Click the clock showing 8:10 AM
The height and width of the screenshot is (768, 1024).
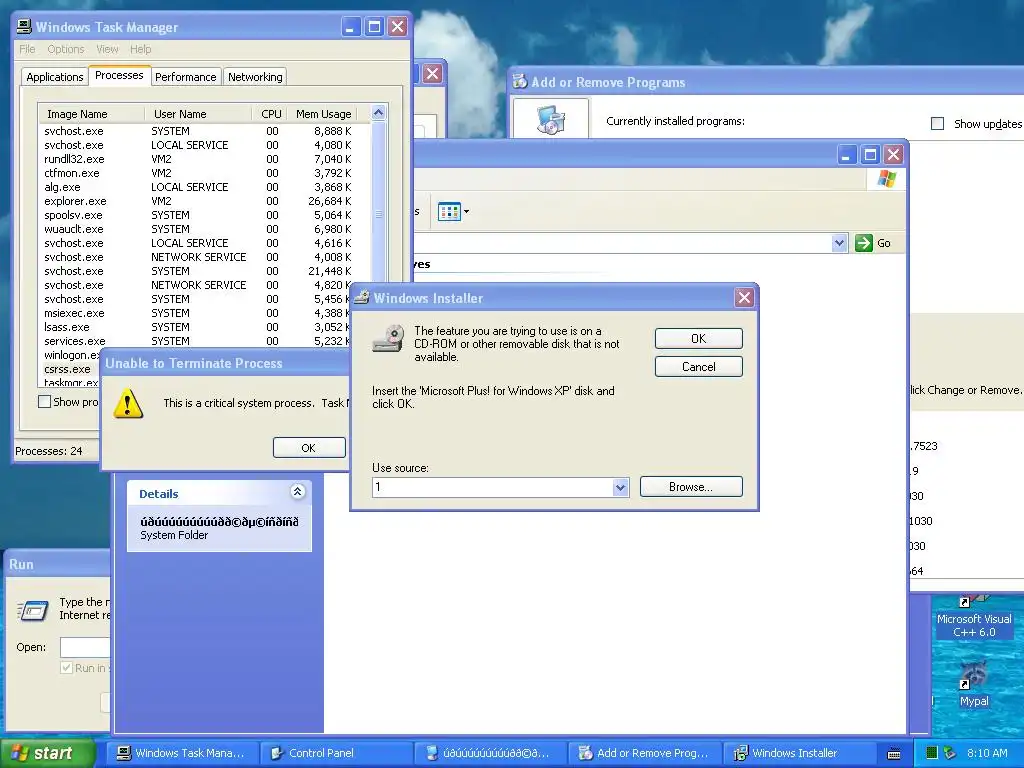pyautogui.click(x=987, y=753)
